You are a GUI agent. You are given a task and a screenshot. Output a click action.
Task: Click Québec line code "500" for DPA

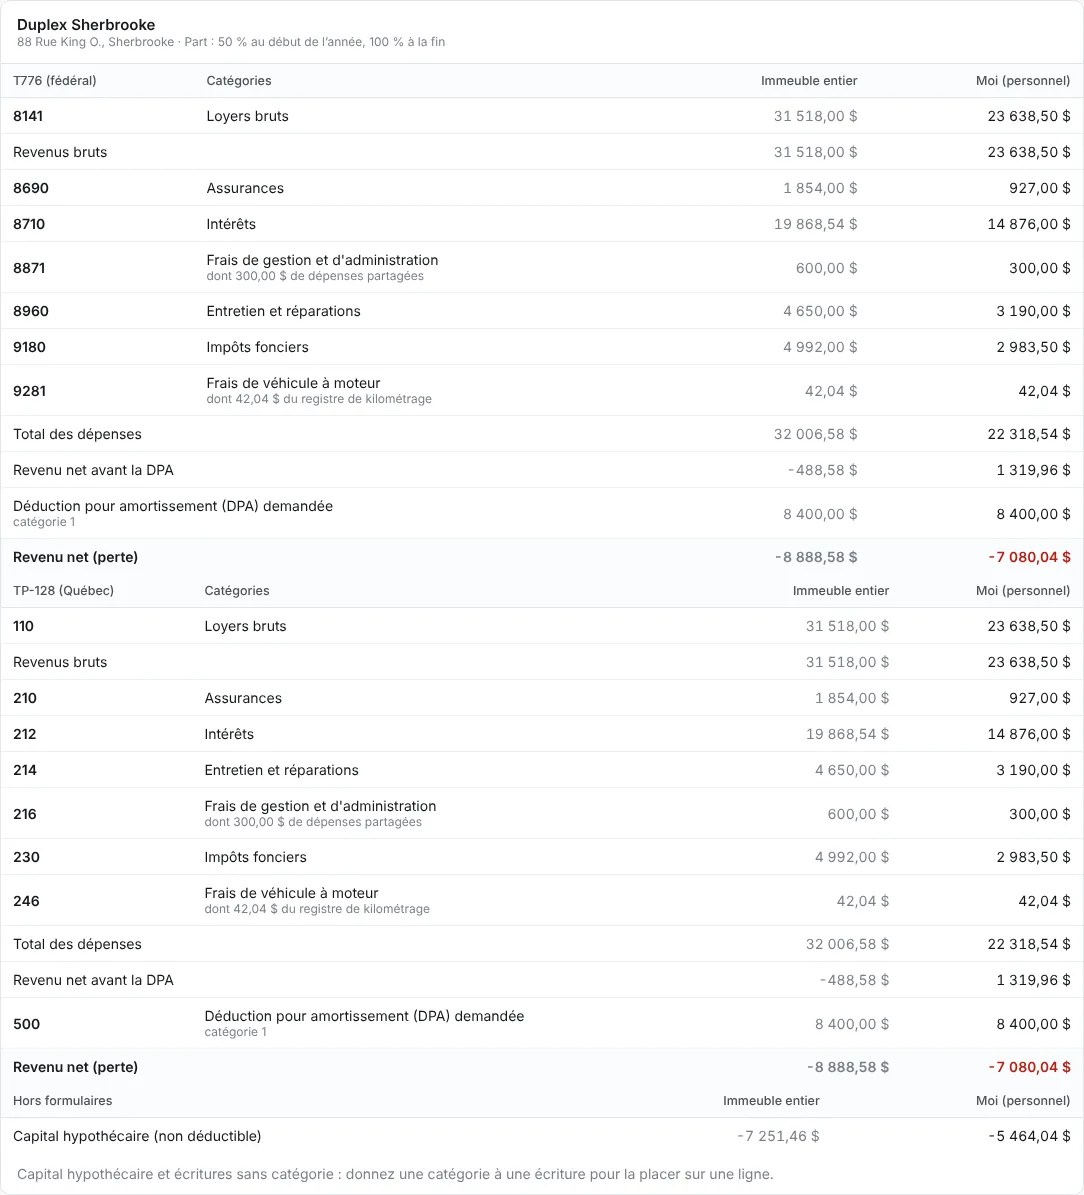[x=26, y=1024]
